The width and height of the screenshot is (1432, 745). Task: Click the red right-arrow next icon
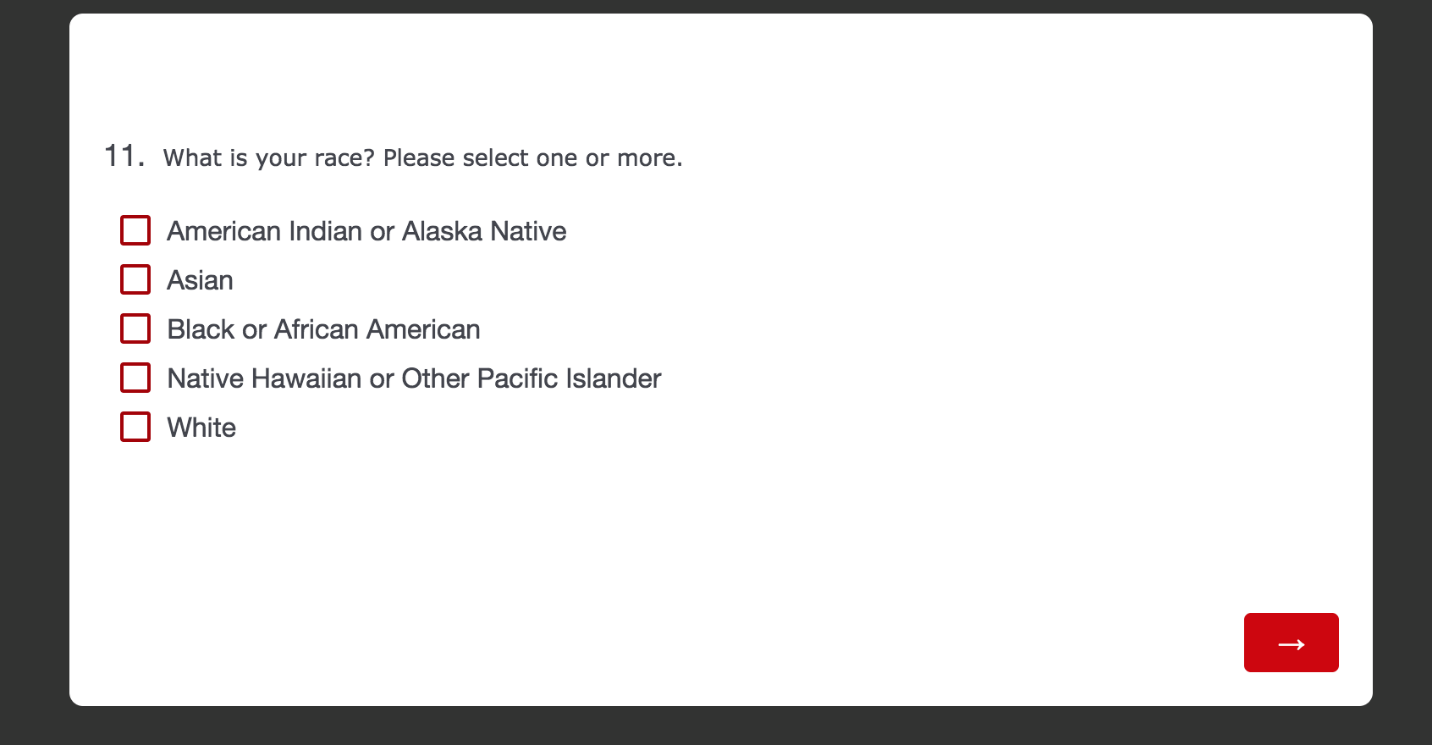pos(1291,643)
